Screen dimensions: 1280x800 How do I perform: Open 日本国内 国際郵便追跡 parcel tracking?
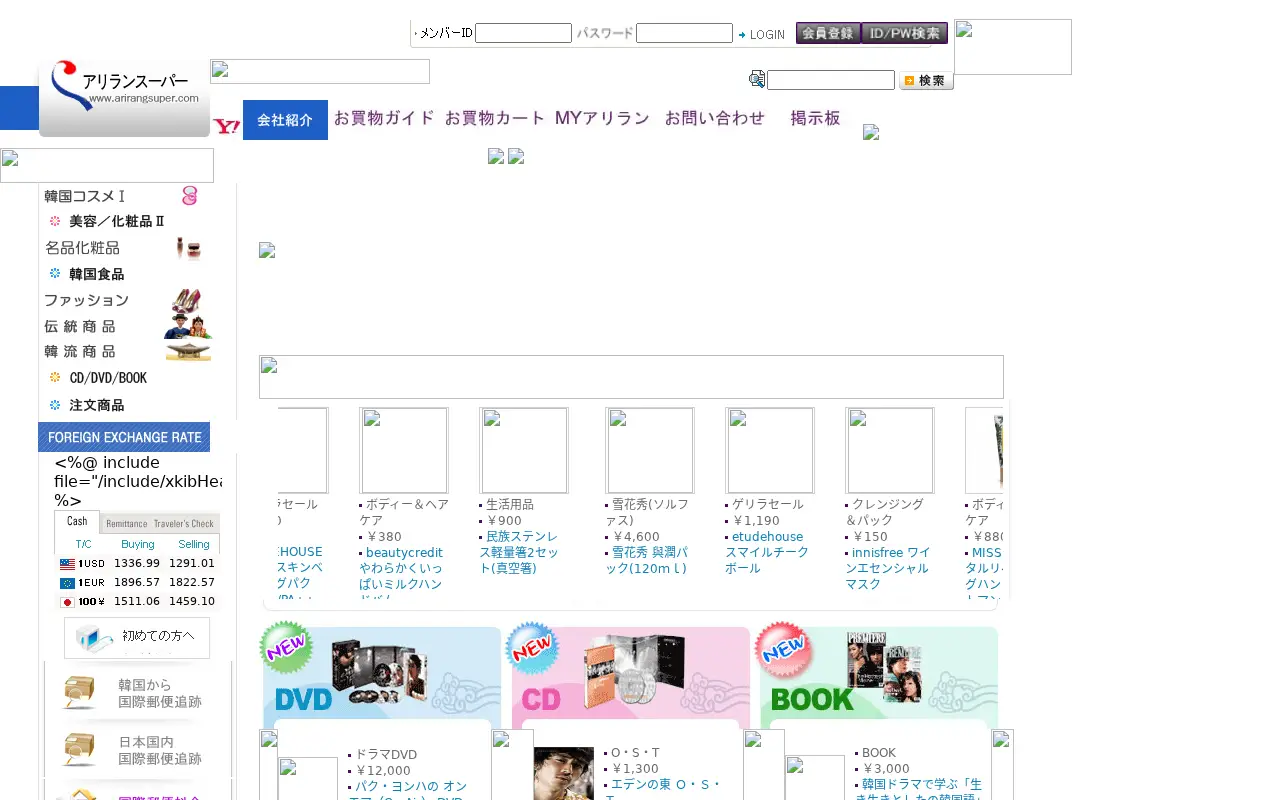click(136, 750)
